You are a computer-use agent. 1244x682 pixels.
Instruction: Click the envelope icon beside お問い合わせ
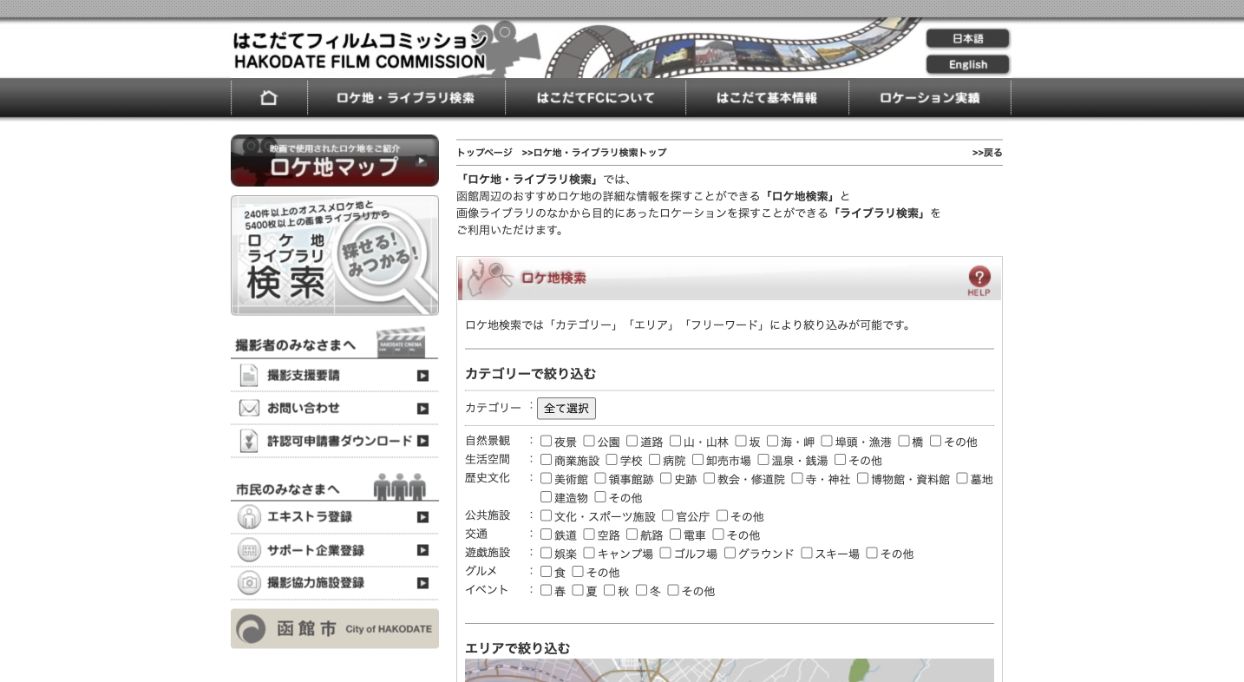click(x=249, y=408)
